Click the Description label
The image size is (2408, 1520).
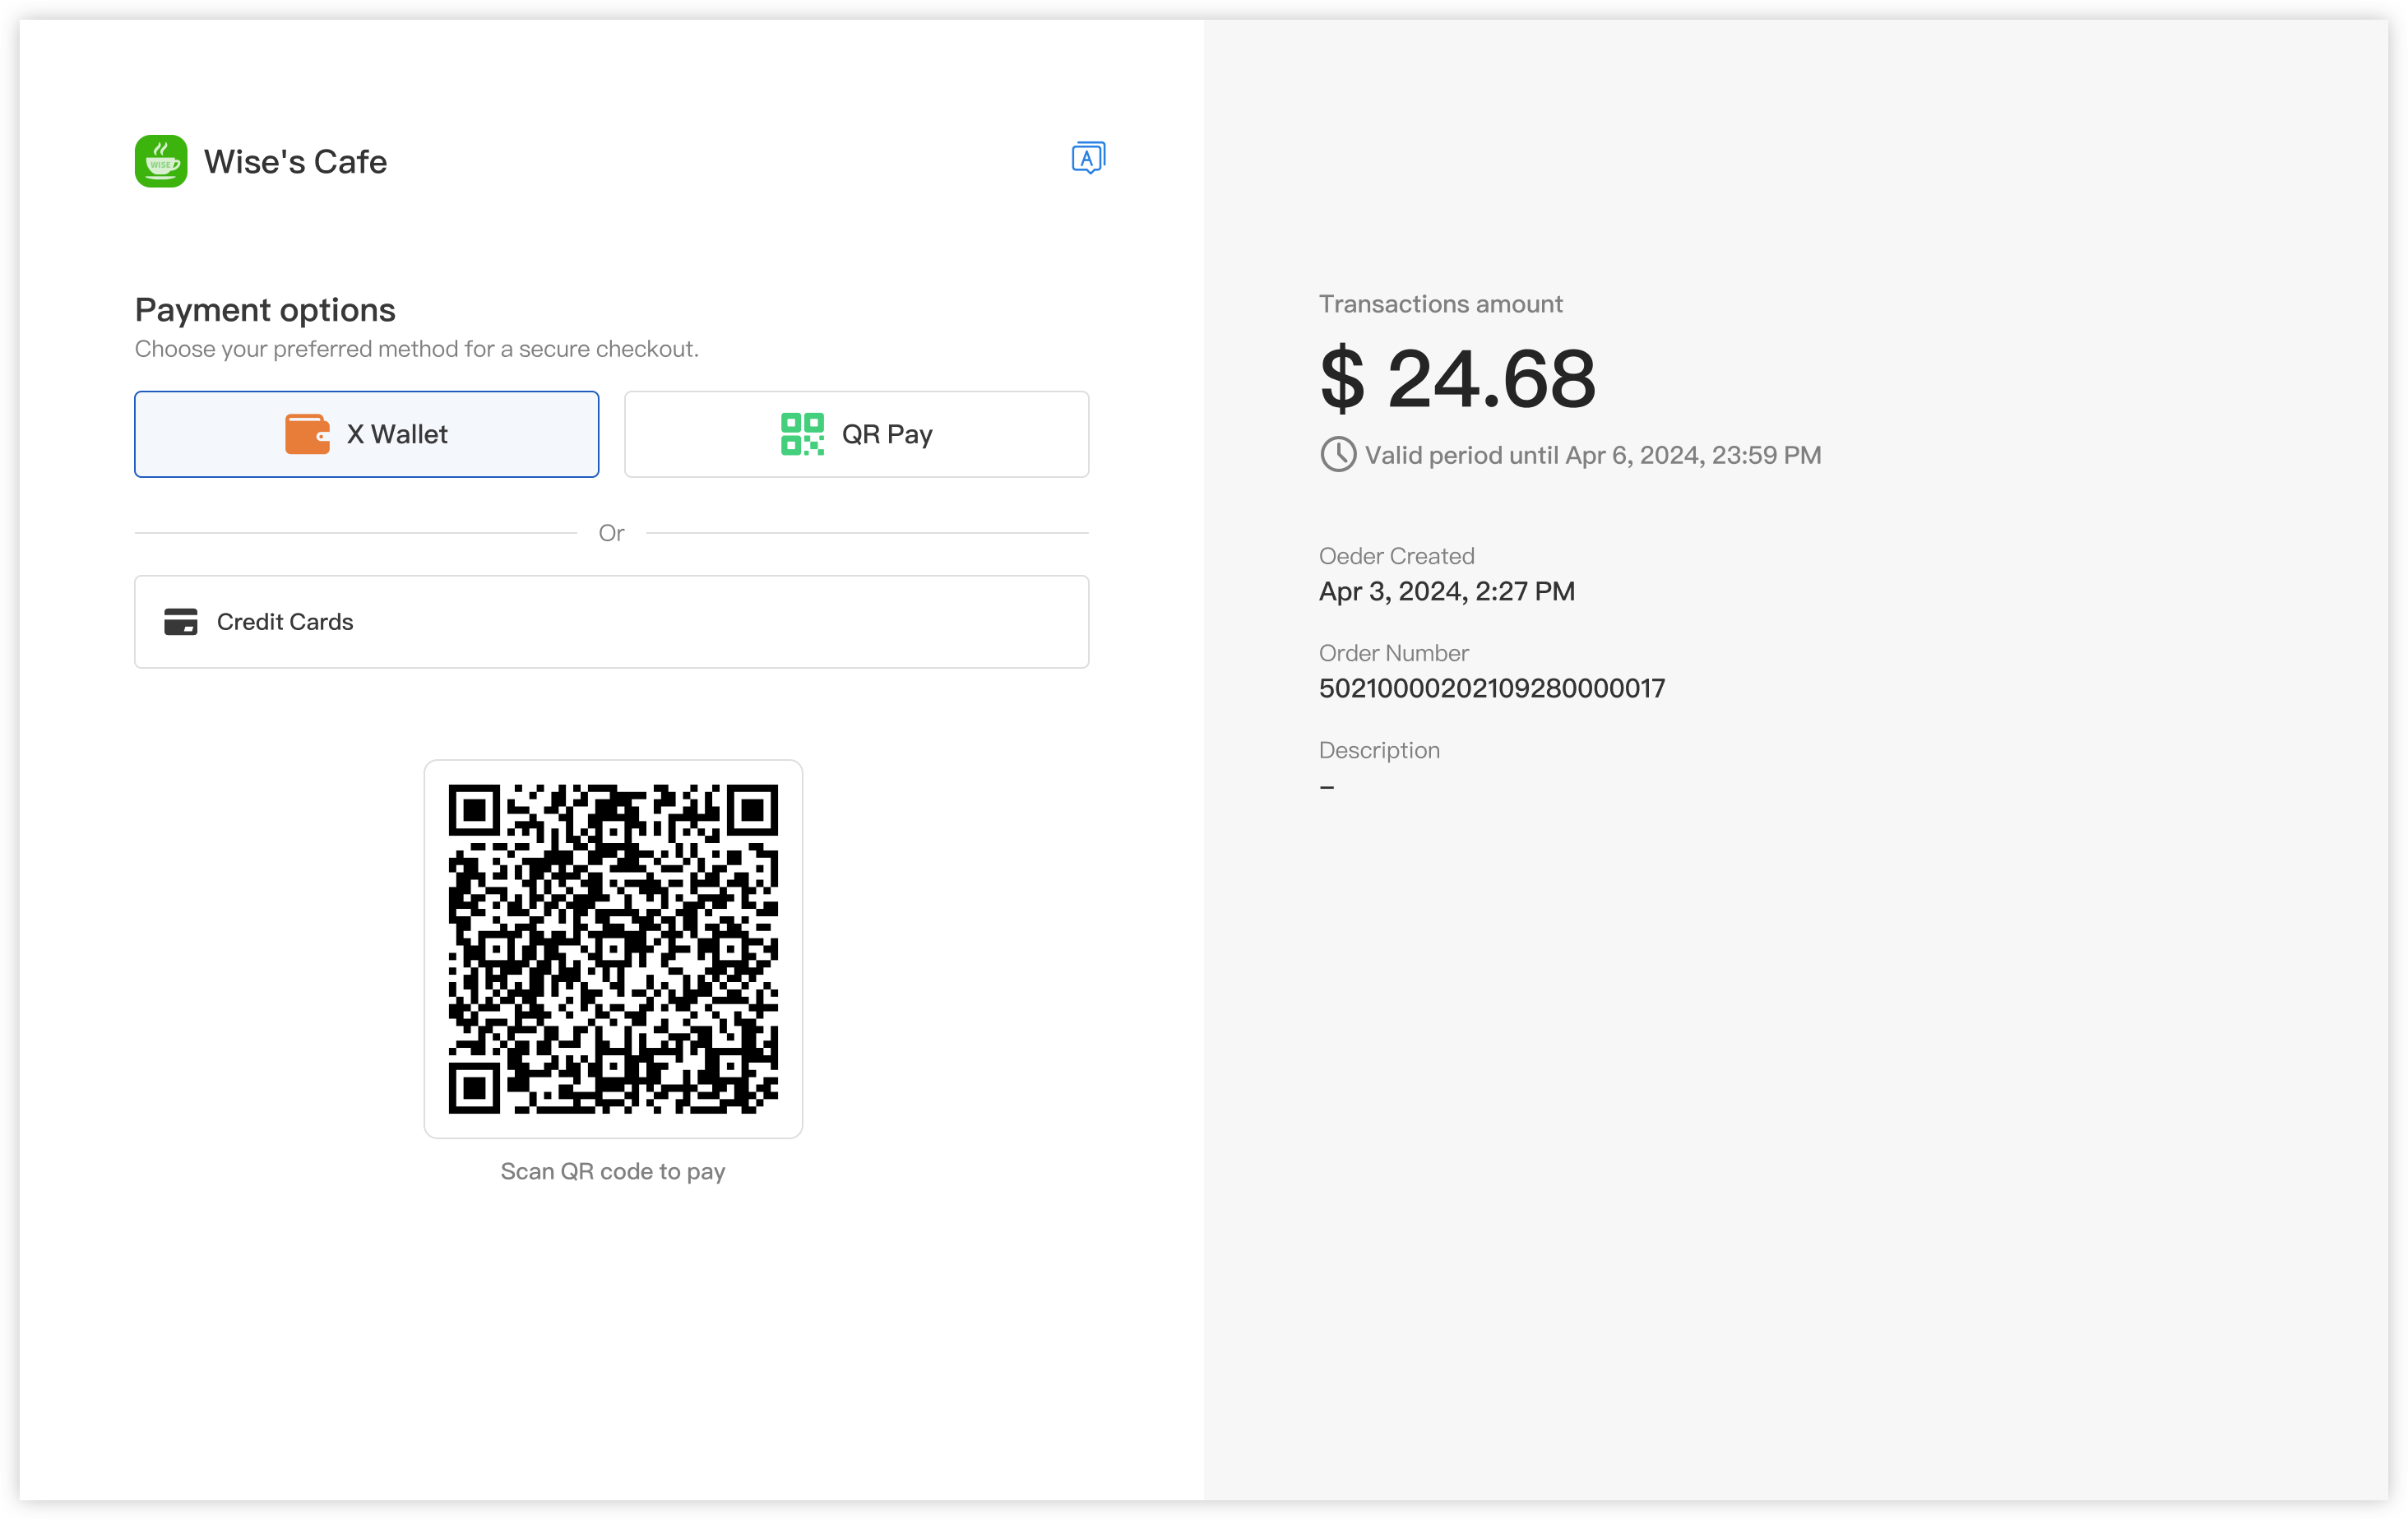(x=1379, y=750)
